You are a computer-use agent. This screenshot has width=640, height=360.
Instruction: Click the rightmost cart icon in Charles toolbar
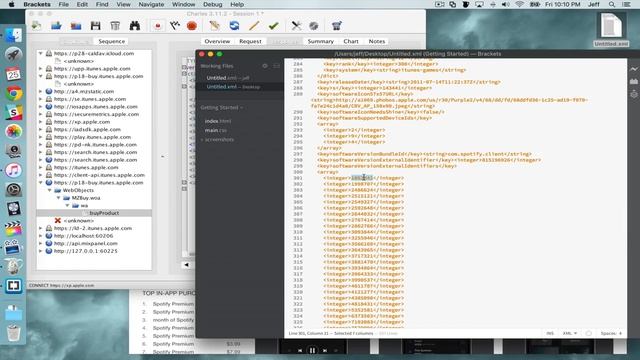336,26
